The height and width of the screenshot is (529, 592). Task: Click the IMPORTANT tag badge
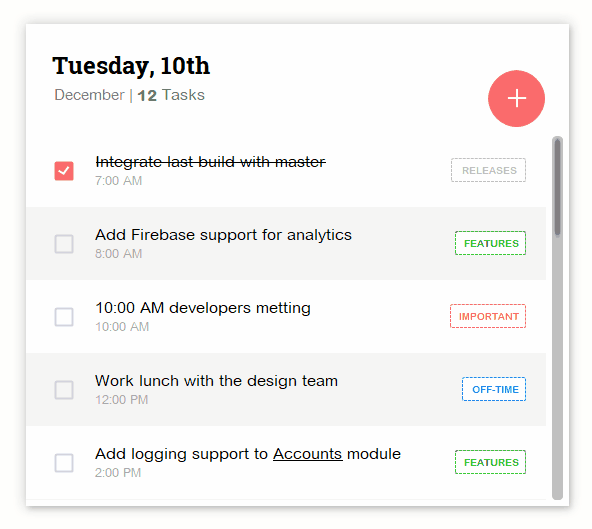[x=488, y=316]
